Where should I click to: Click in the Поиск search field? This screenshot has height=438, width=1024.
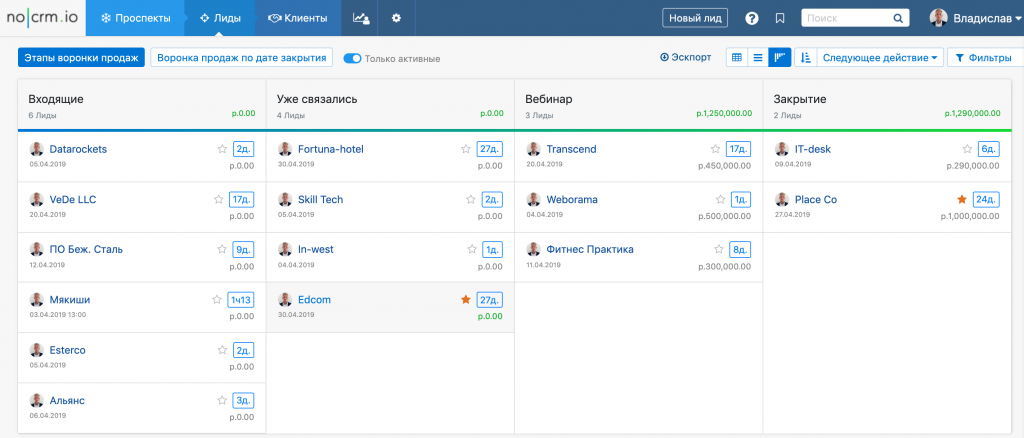(x=846, y=18)
